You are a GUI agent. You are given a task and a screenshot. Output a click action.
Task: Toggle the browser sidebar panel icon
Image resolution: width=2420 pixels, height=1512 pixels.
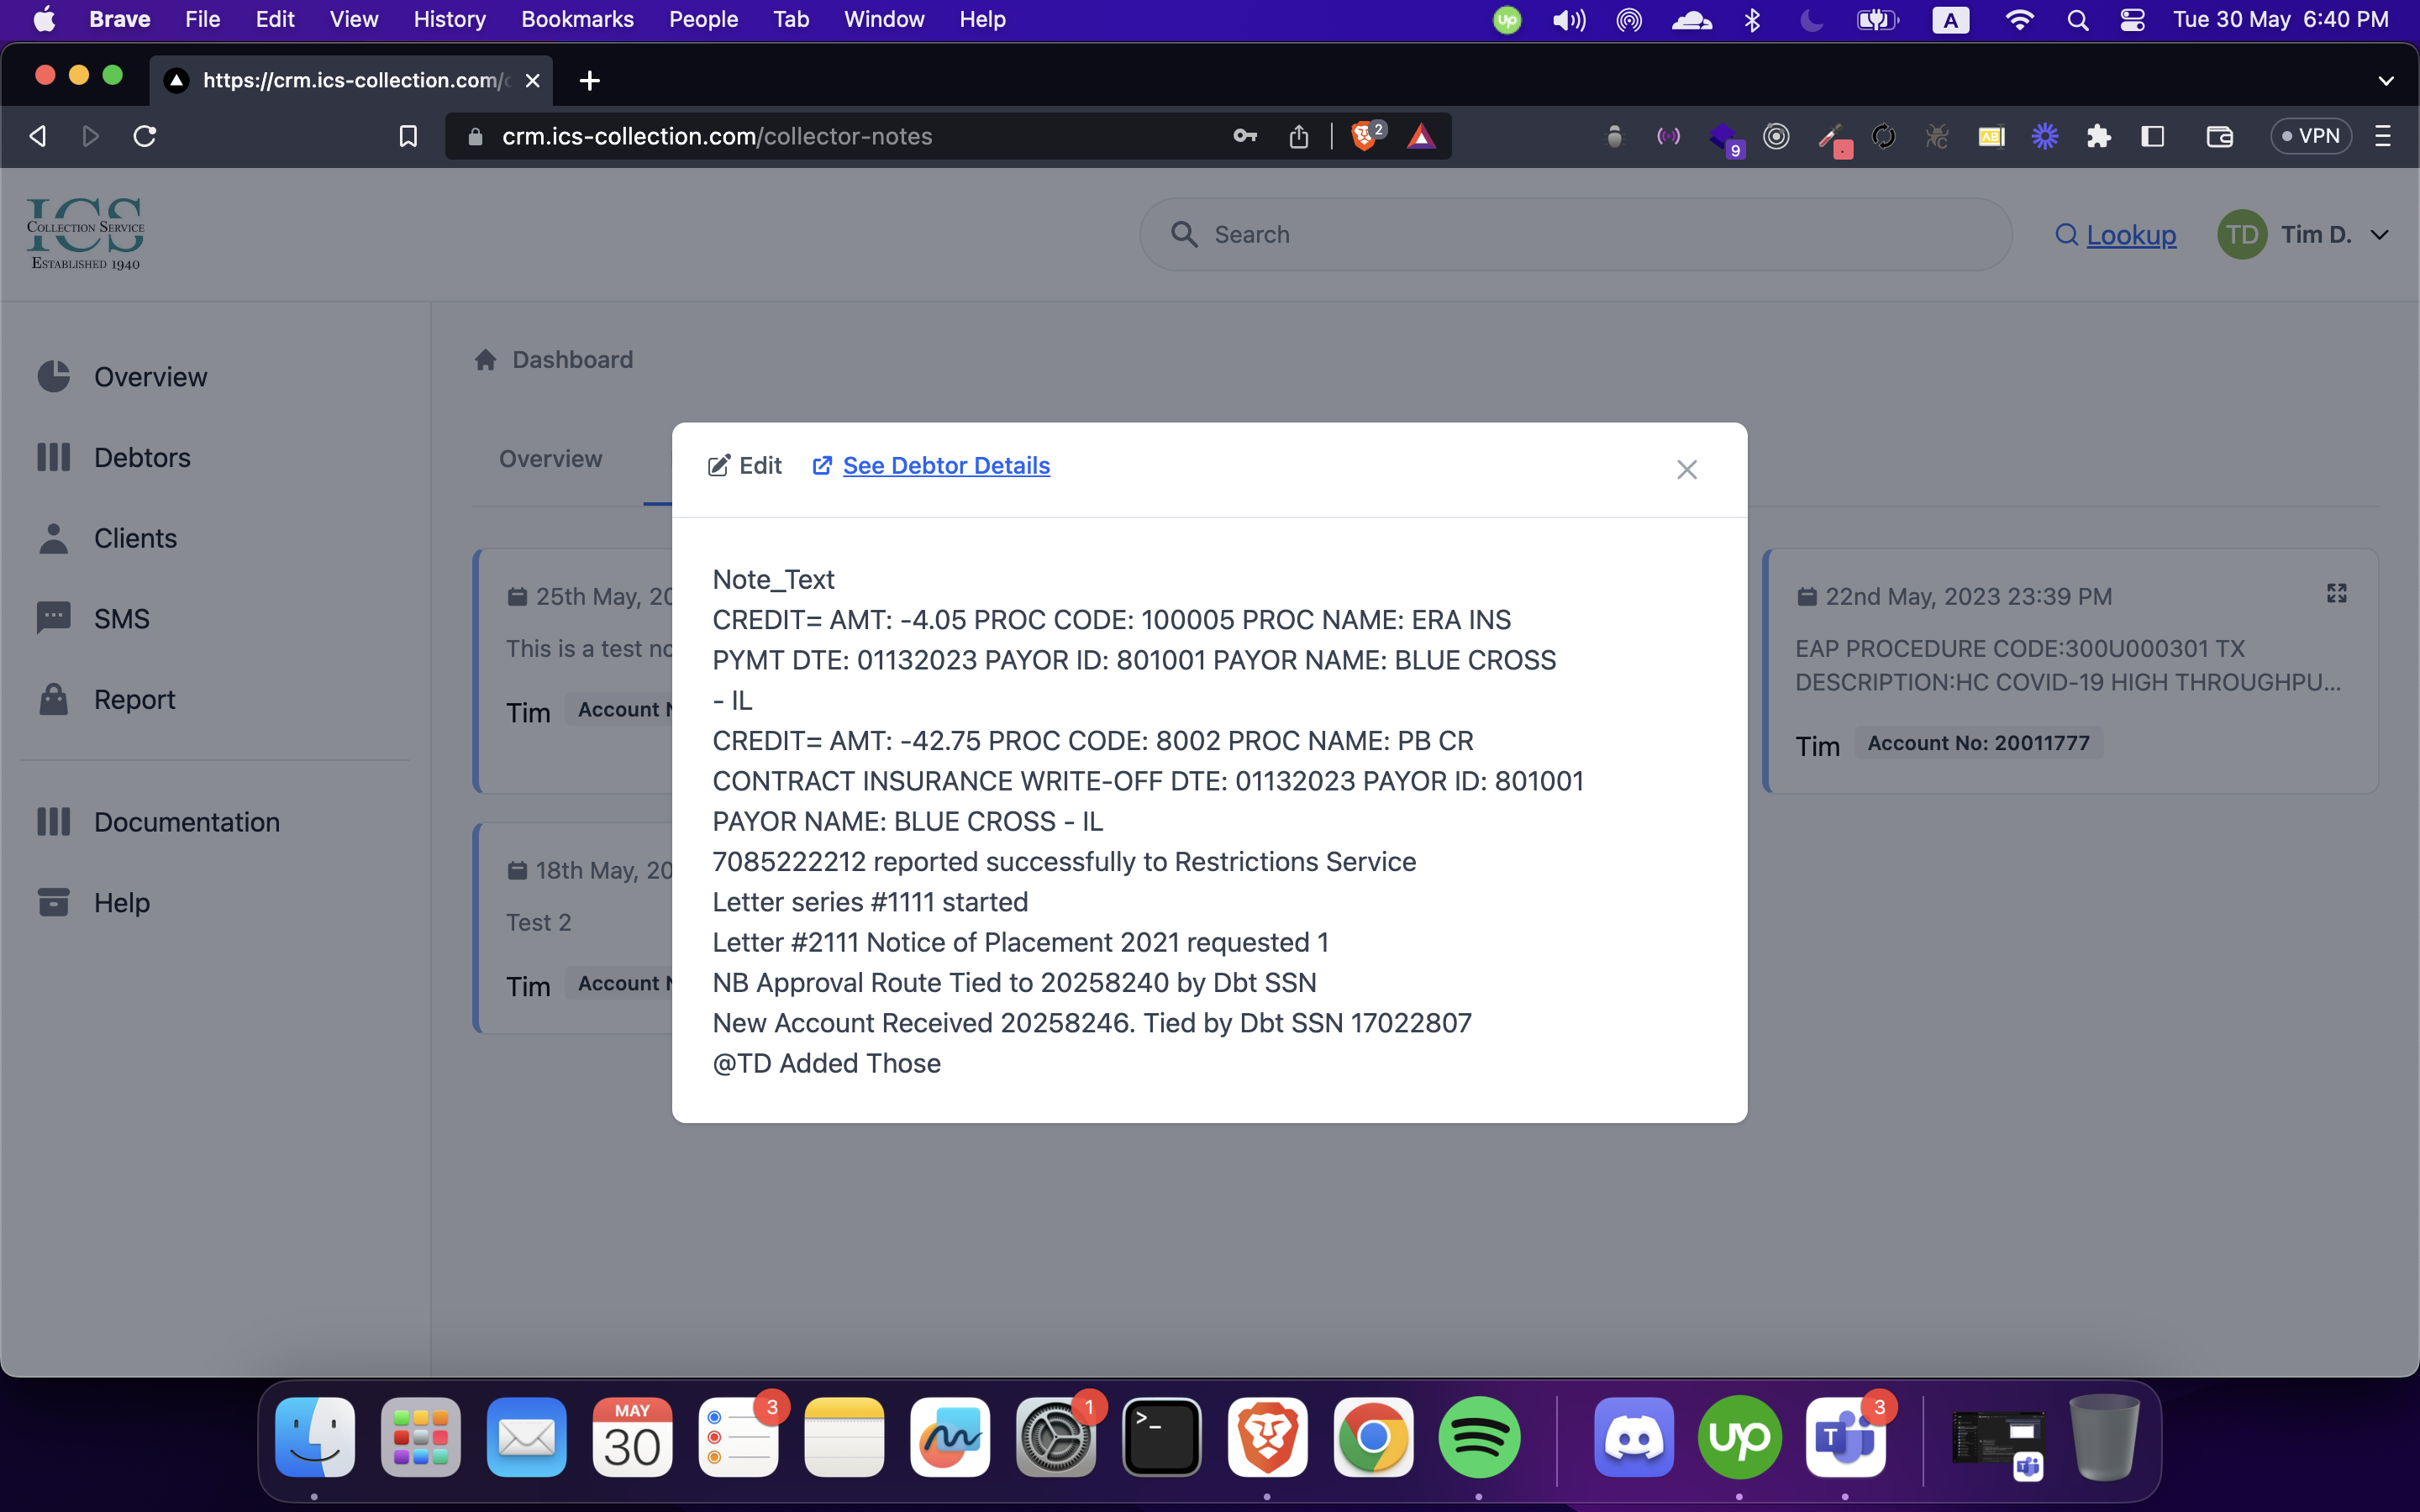click(x=2152, y=136)
